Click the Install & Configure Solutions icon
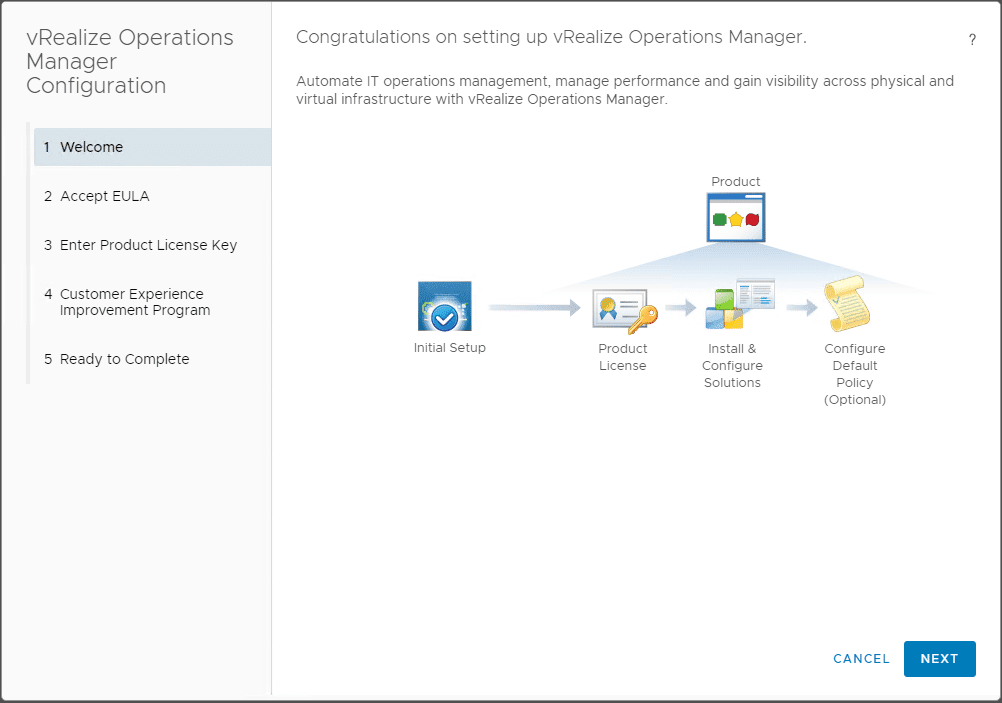1002x703 pixels. coord(738,305)
